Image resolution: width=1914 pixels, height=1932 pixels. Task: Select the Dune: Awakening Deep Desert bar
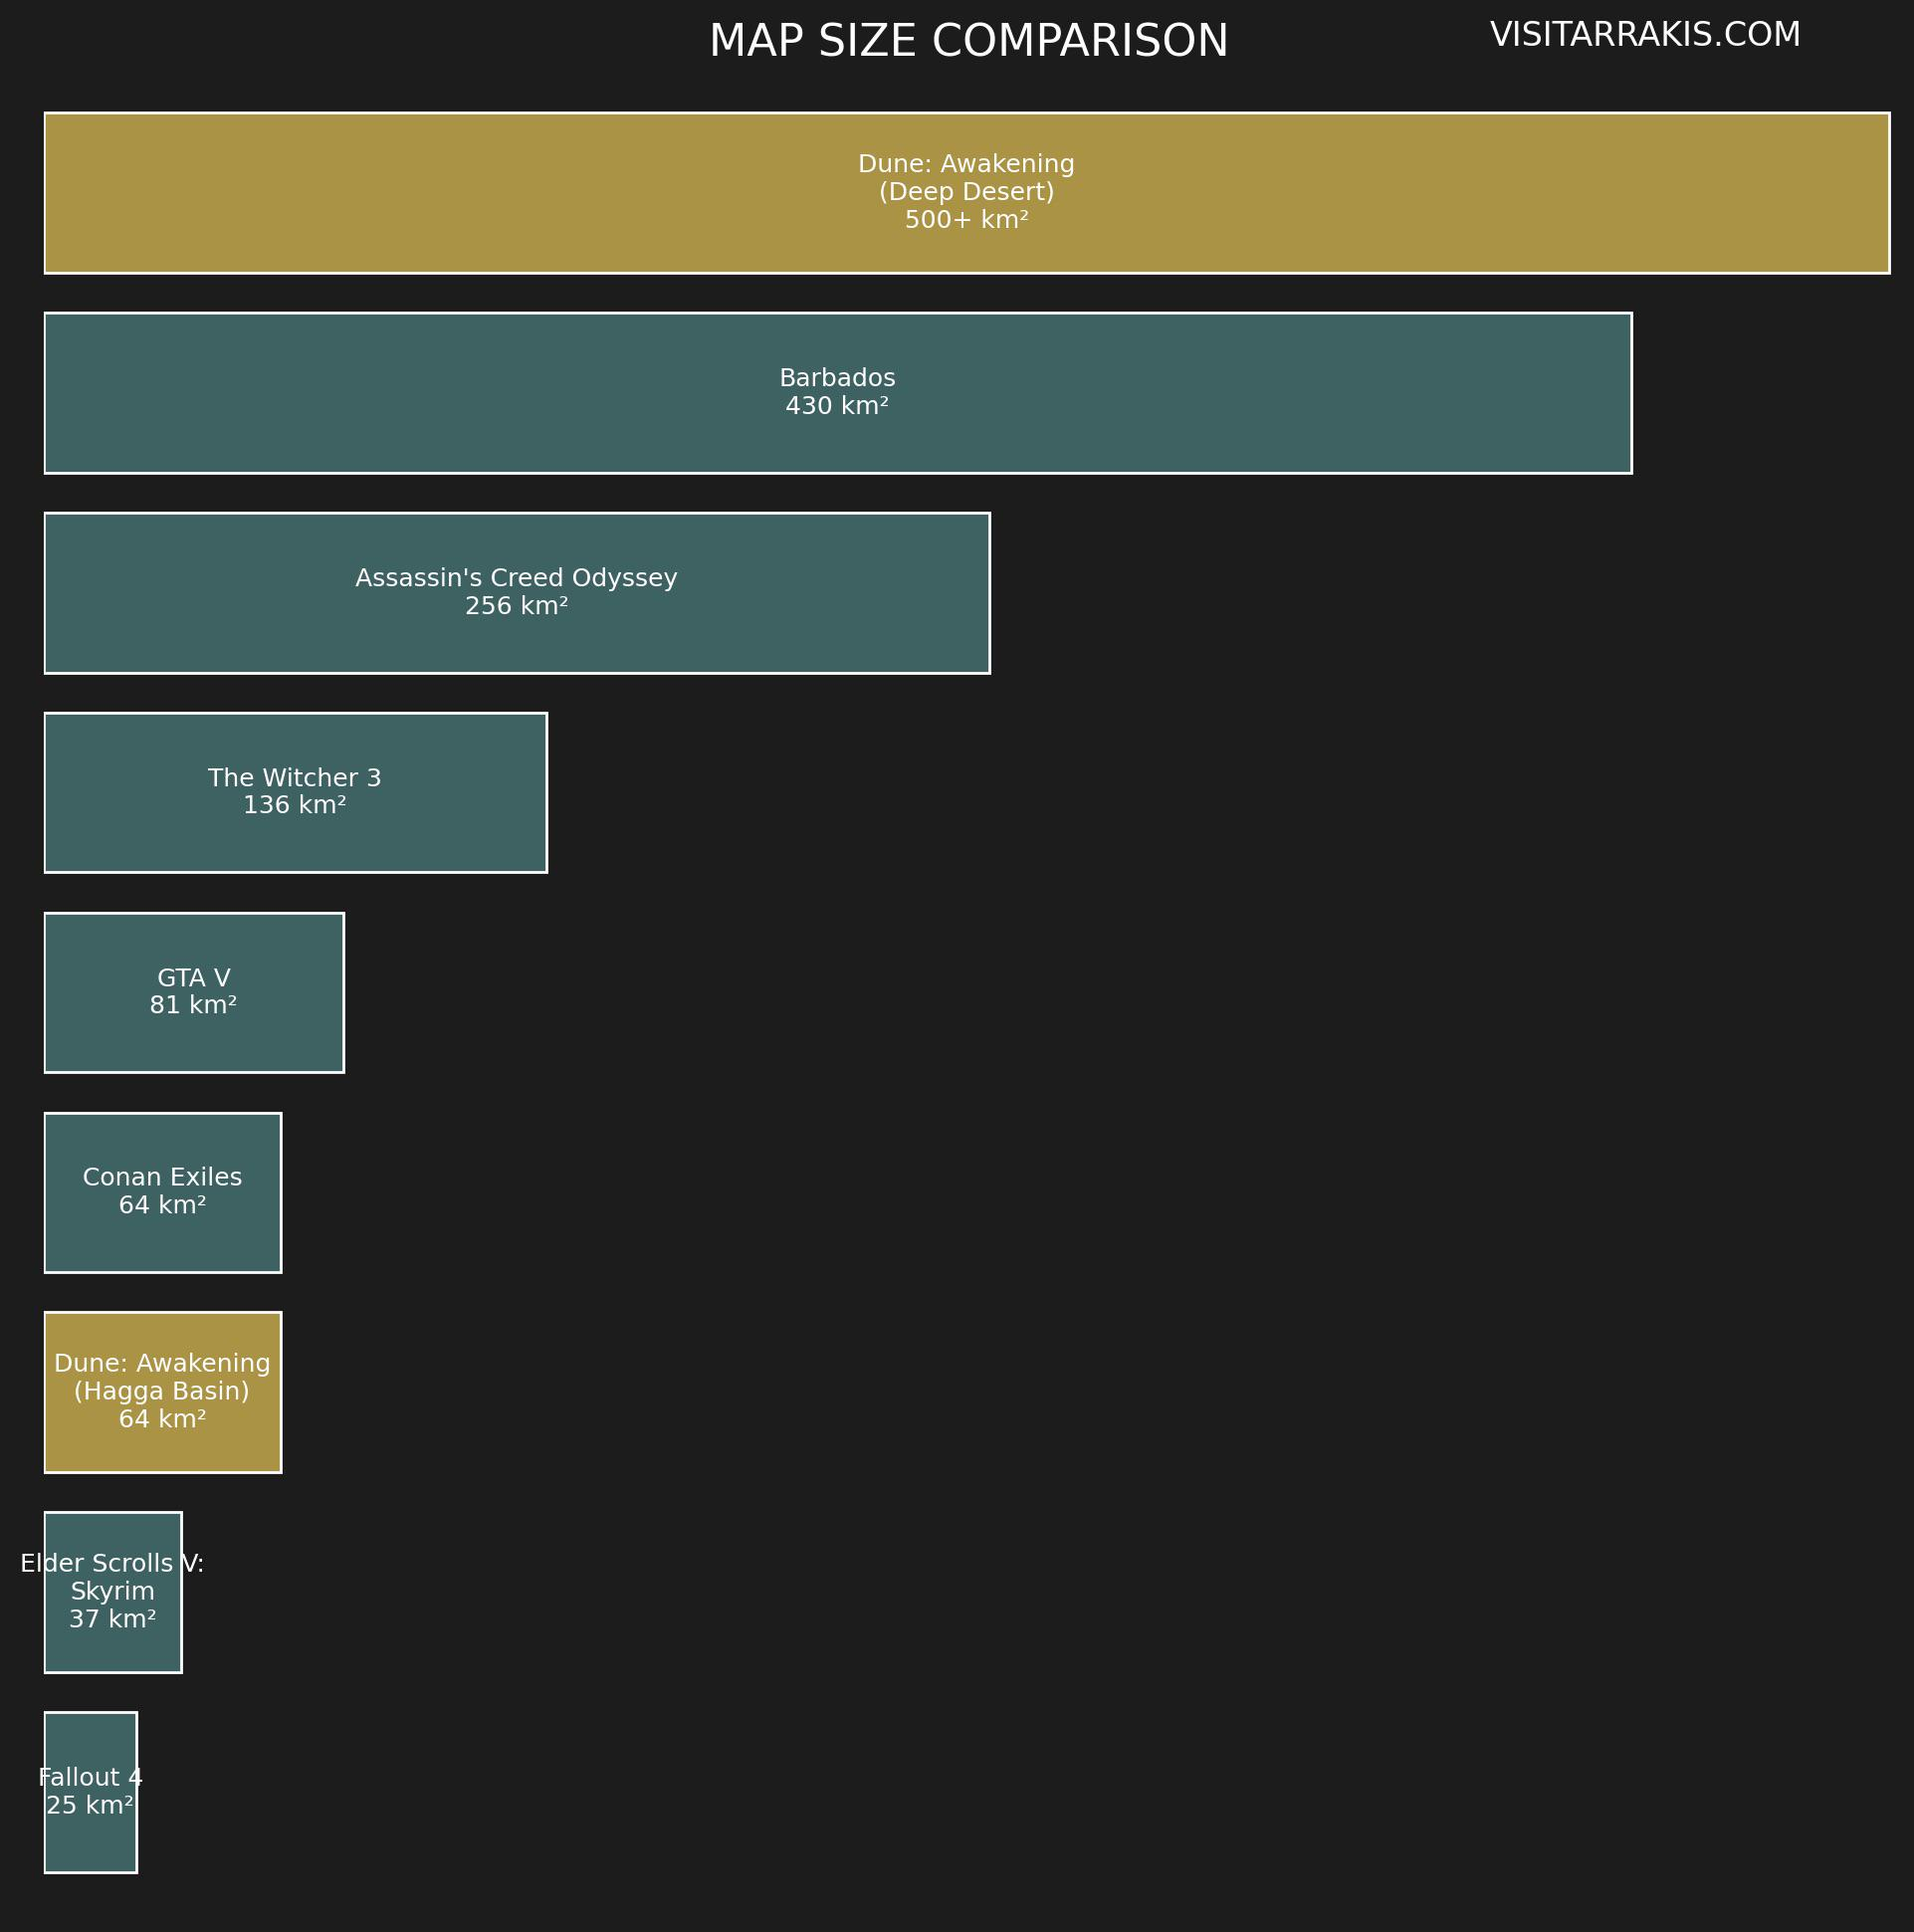pyautogui.click(x=967, y=193)
